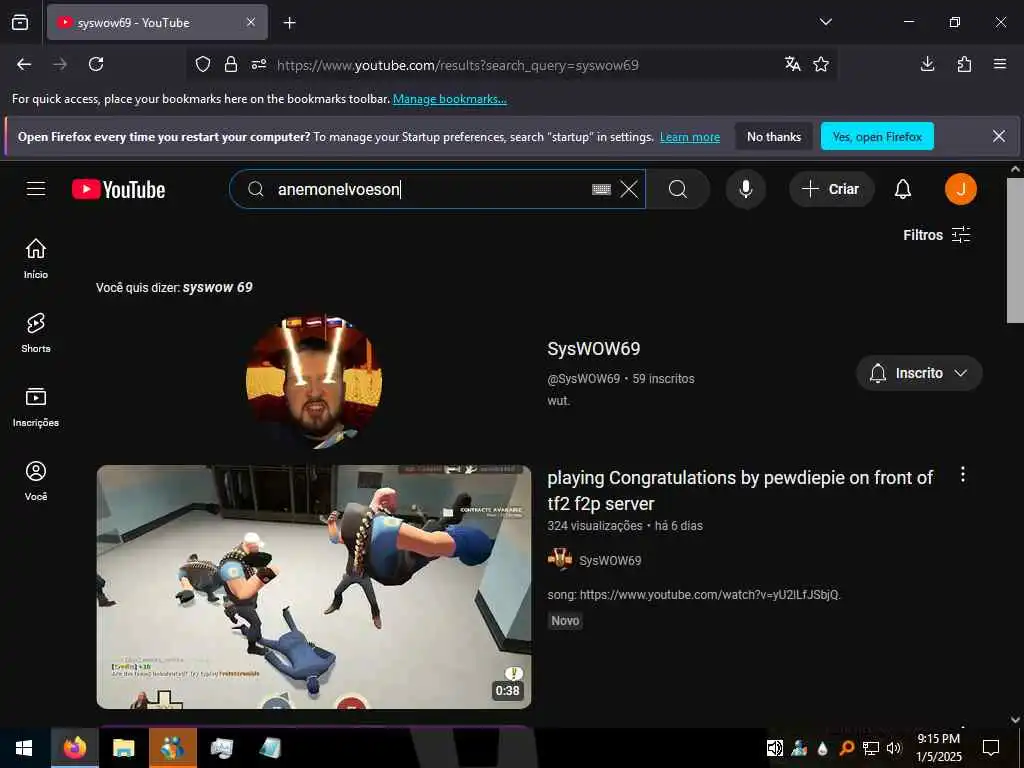Open Shorts from sidebar
Viewport: 1024px width, 768px height.
(x=36, y=332)
